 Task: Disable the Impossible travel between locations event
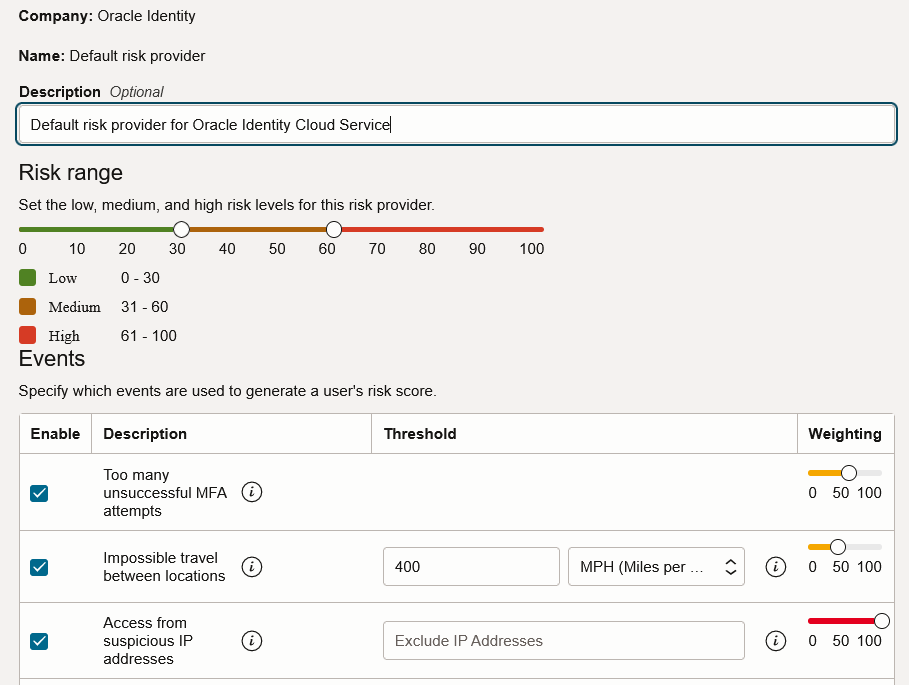[39, 567]
